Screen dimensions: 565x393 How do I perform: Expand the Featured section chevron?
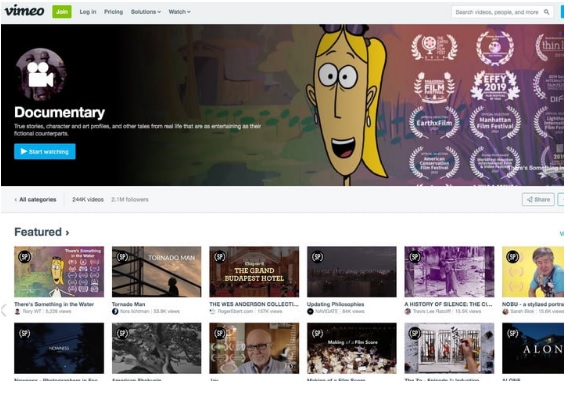pos(67,233)
